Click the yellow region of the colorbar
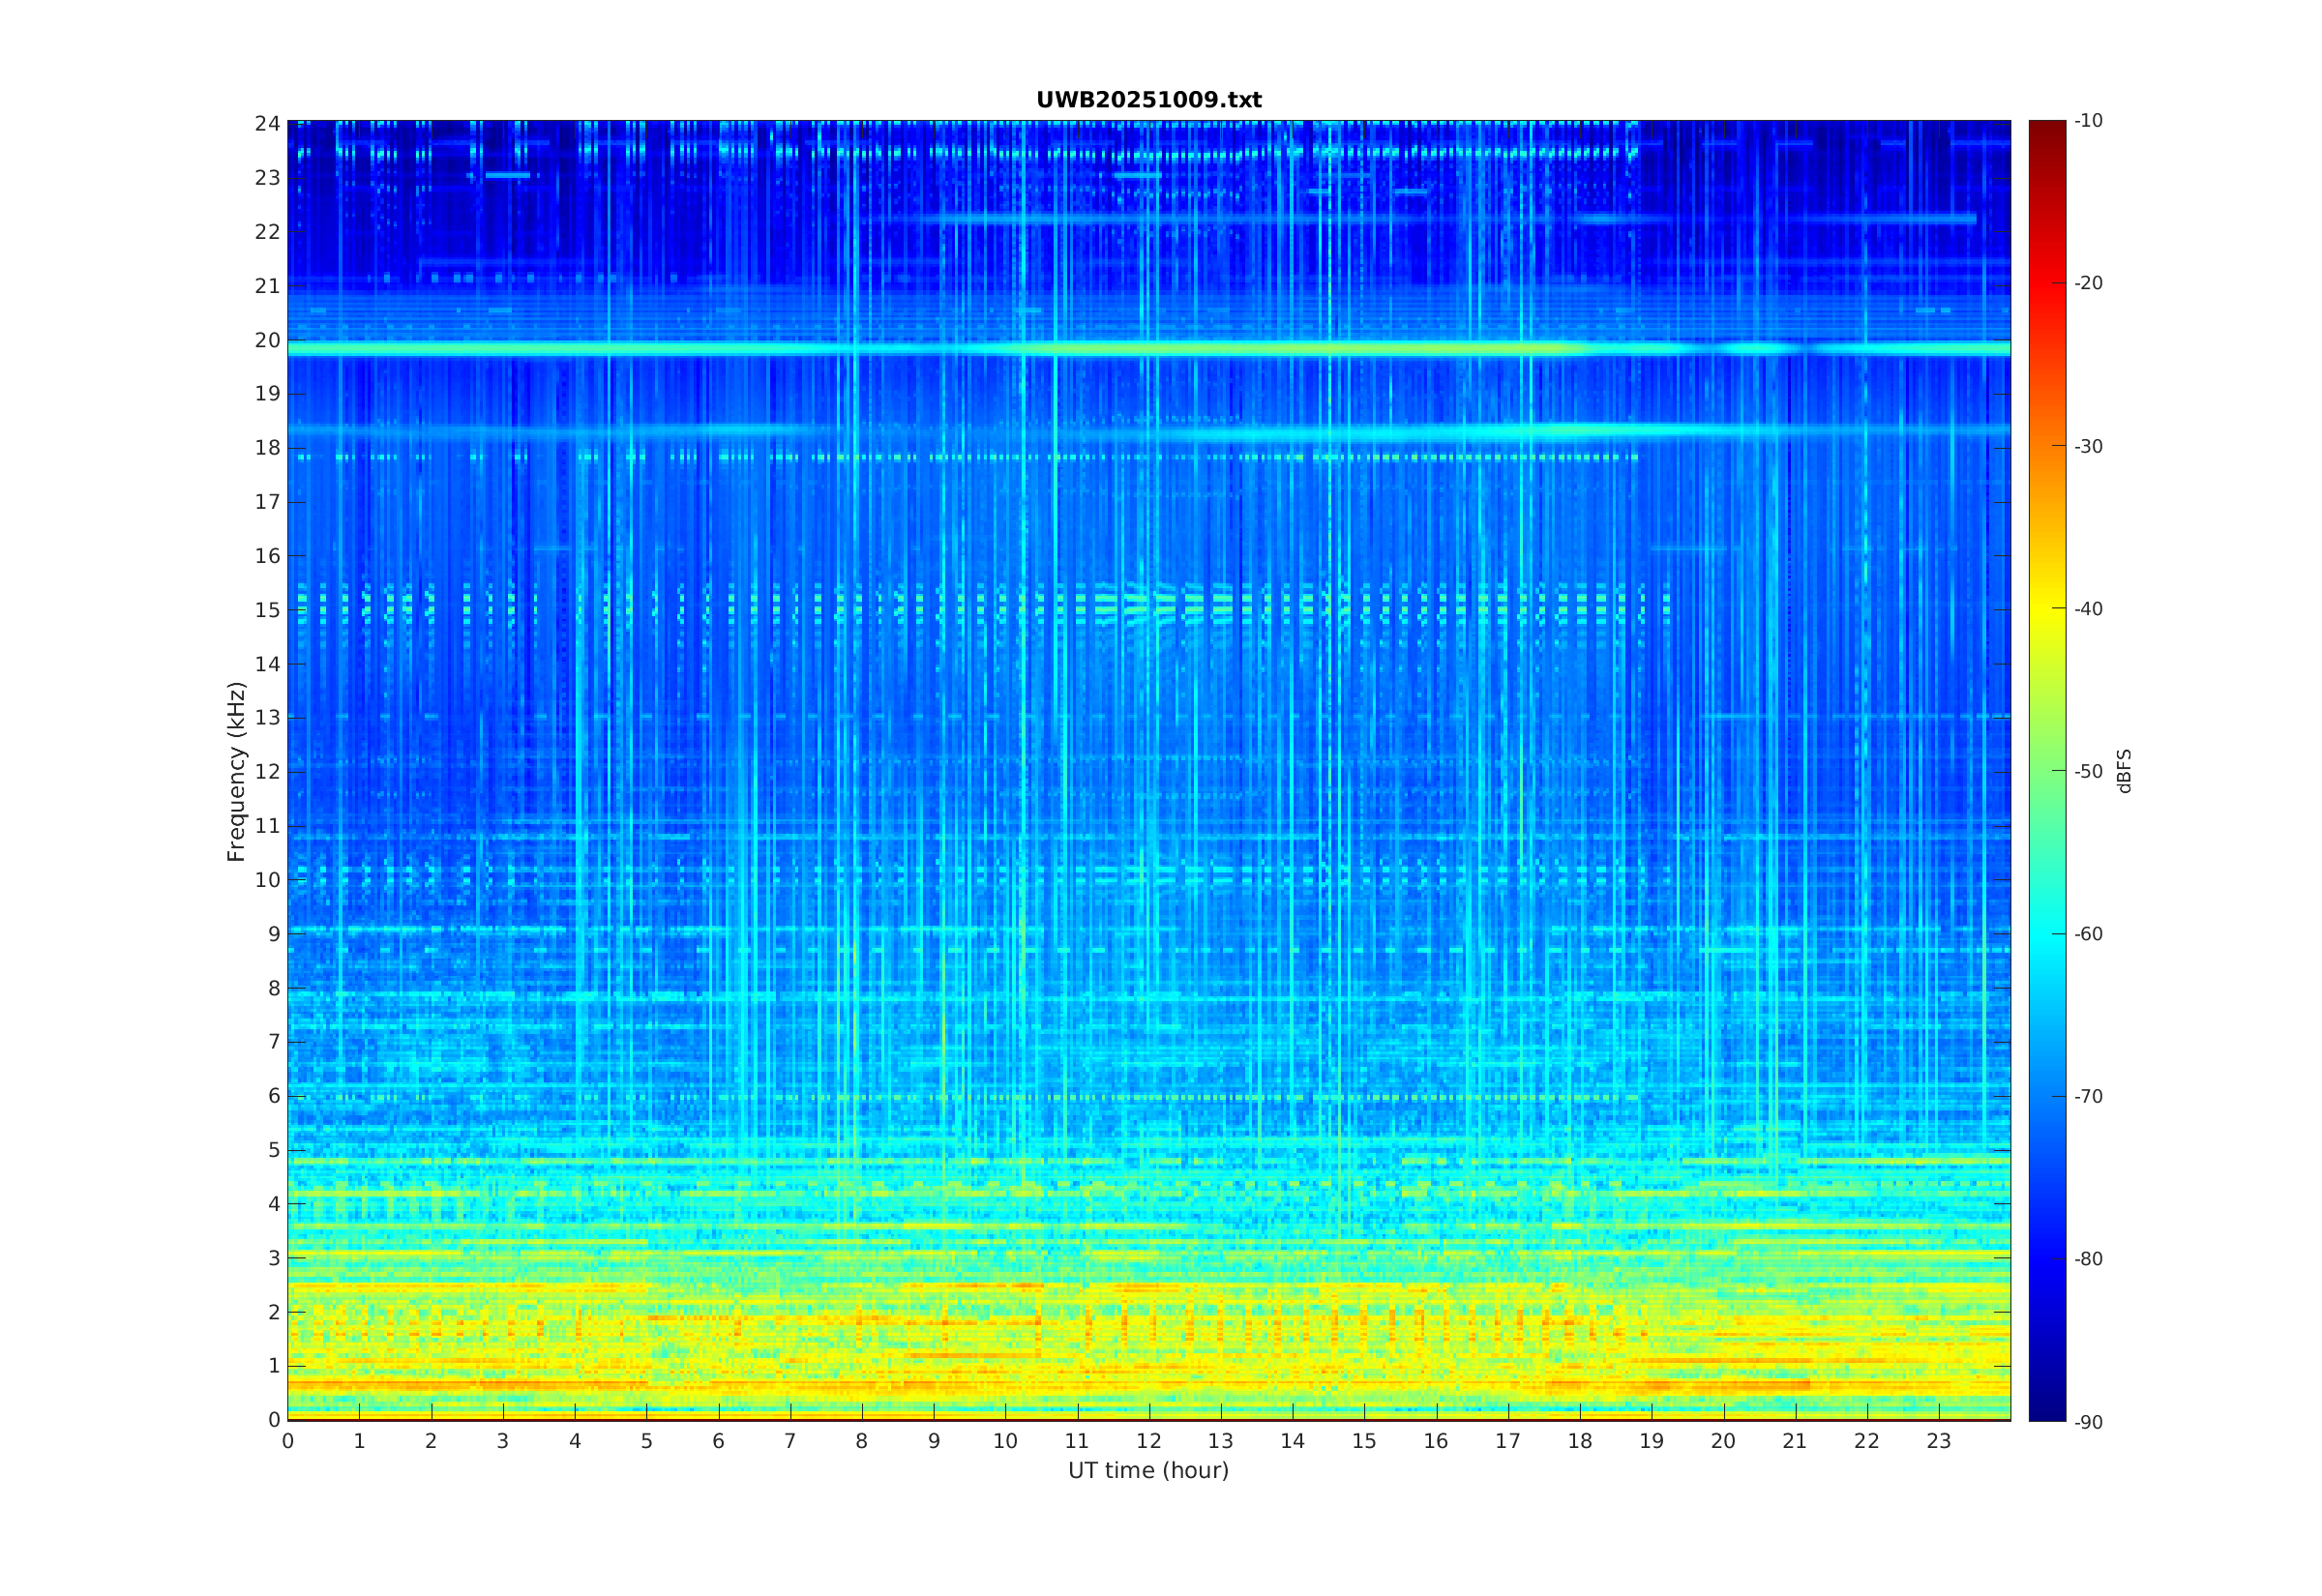The width and height of the screenshot is (2322, 1596). (2046, 608)
